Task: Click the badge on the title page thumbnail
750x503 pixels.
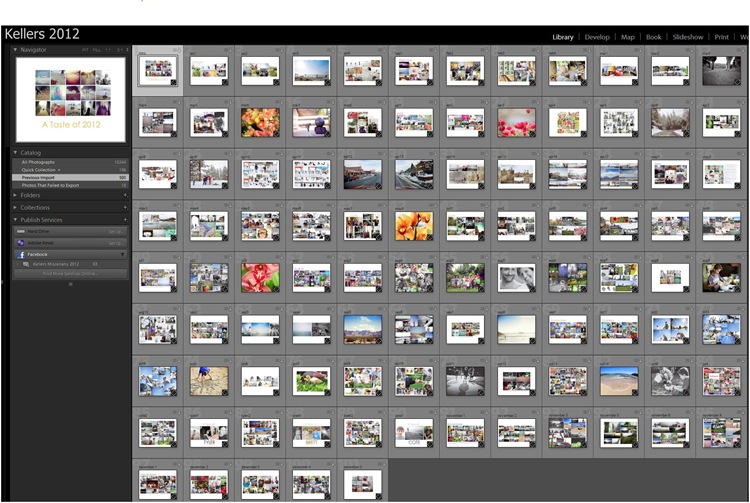Action: pyautogui.click(x=174, y=82)
